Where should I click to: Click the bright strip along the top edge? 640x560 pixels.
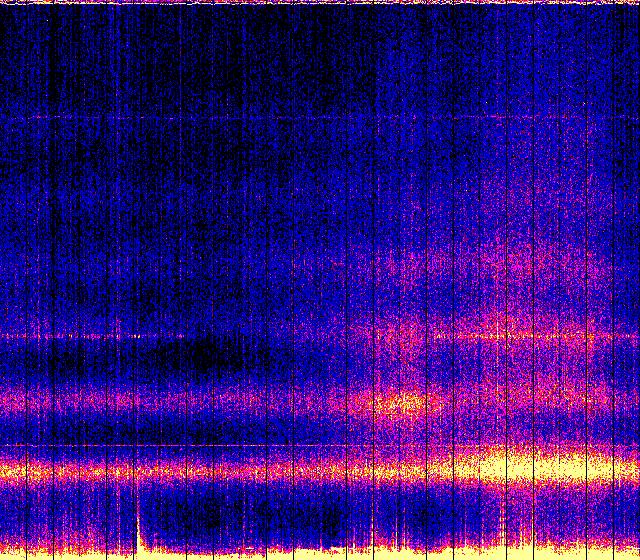[320, 3]
